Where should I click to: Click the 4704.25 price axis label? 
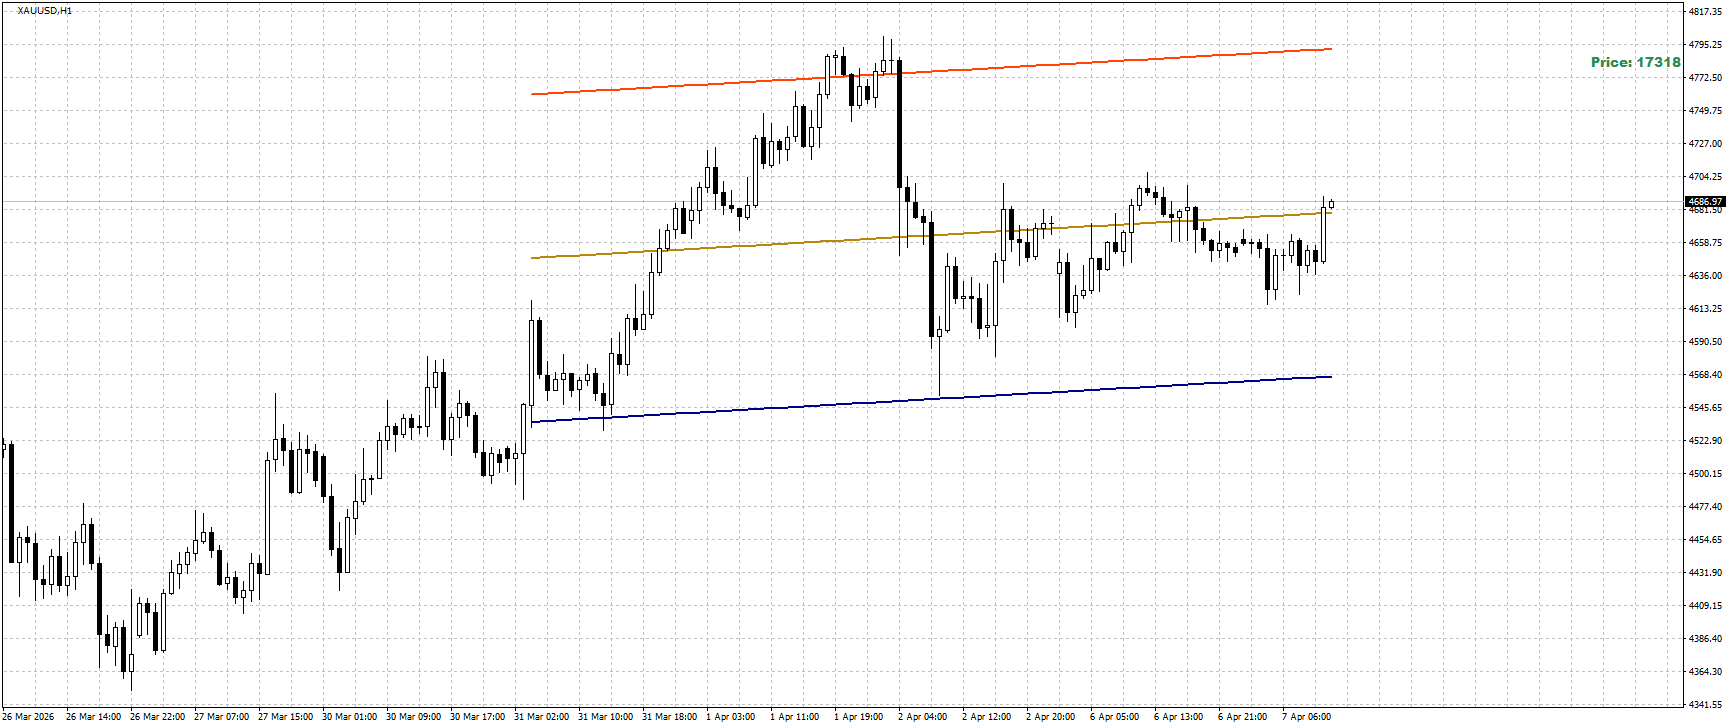(1705, 177)
